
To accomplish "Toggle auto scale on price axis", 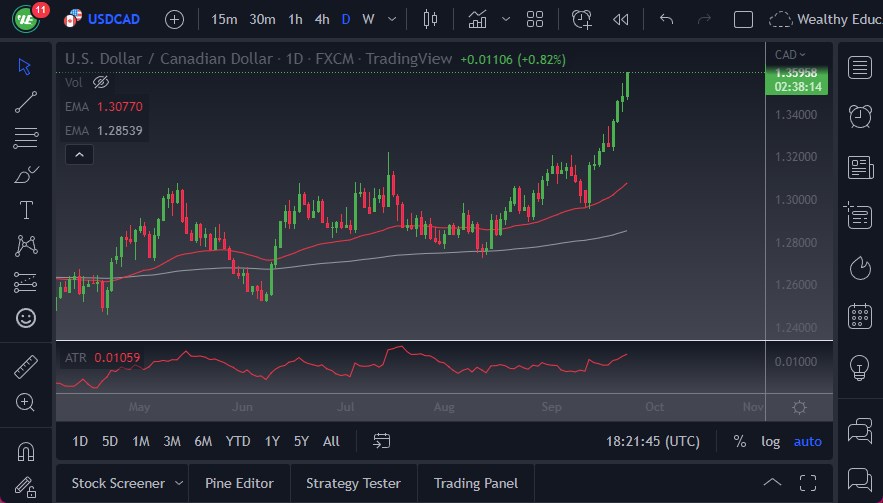I will click(x=807, y=441).
